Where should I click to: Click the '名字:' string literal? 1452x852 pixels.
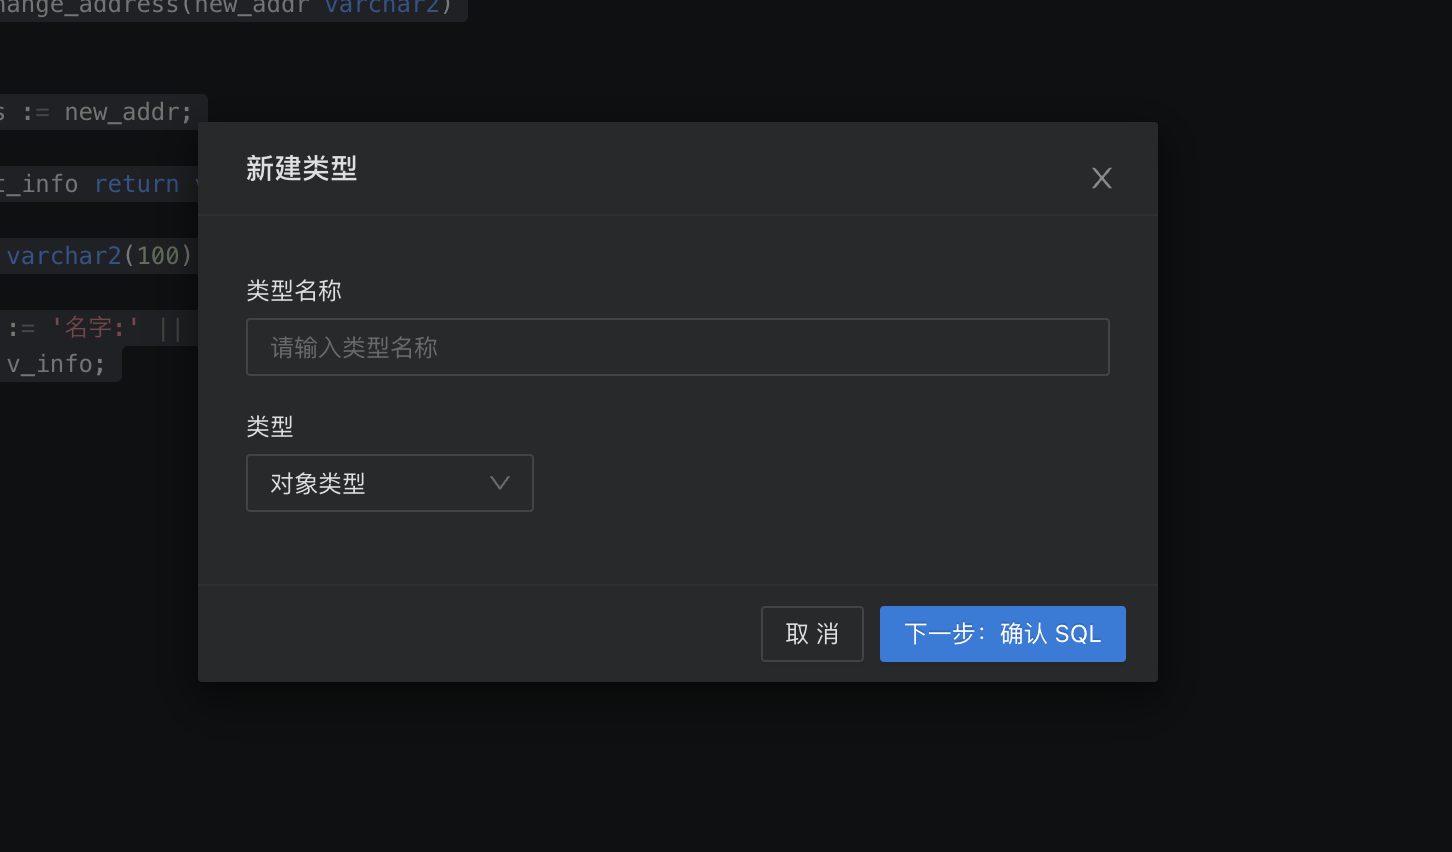point(93,327)
